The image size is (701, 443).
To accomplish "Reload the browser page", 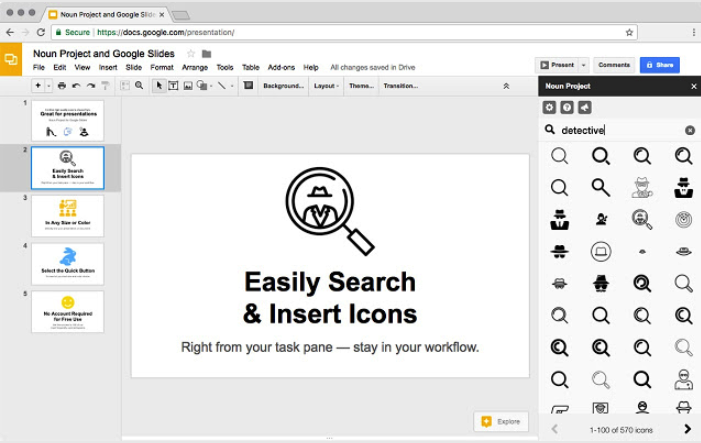I will coord(41,32).
